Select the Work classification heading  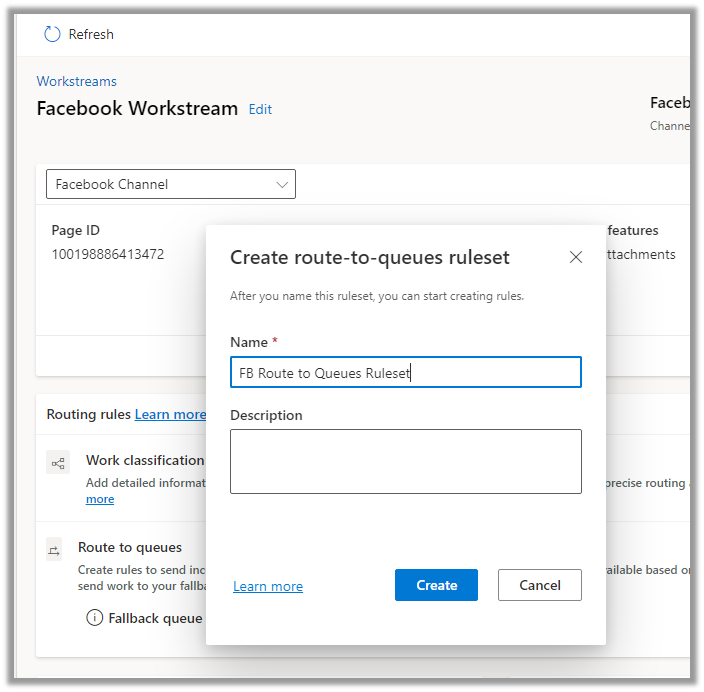tap(145, 460)
